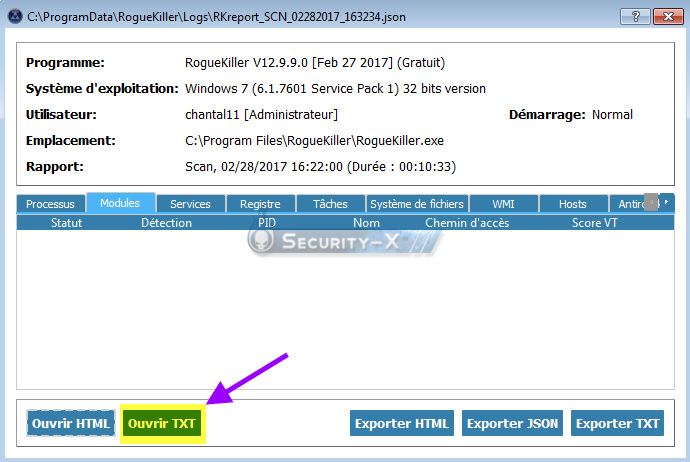The image size is (690, 462).
Task: Click the Programme: label
Action: click(66, 63)
